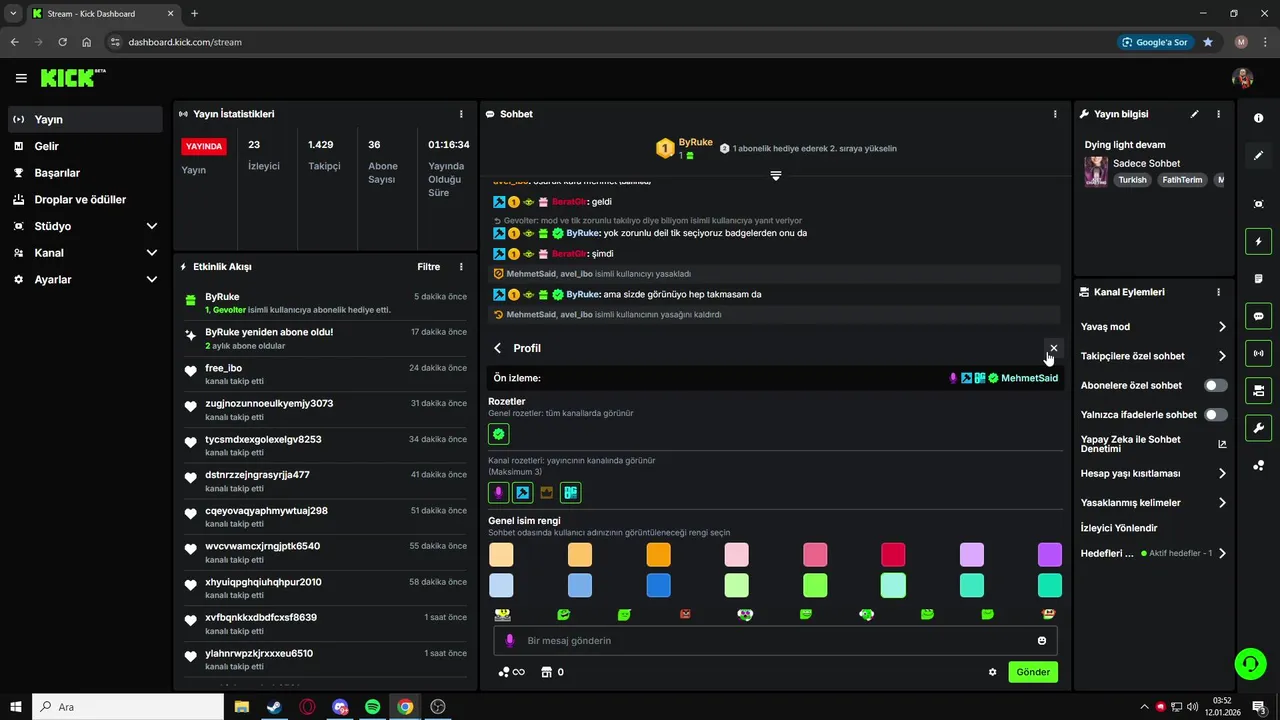This screenshot has width=1280, height=720.
Task: Close the Profil panel
Action: point(1053,348)
